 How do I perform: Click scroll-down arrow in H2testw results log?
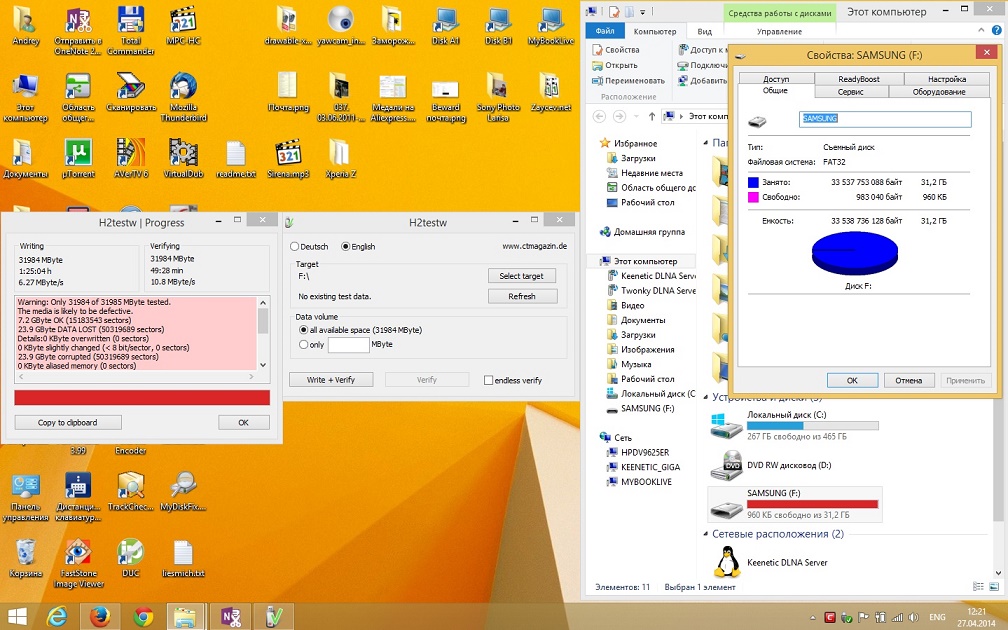263,365
